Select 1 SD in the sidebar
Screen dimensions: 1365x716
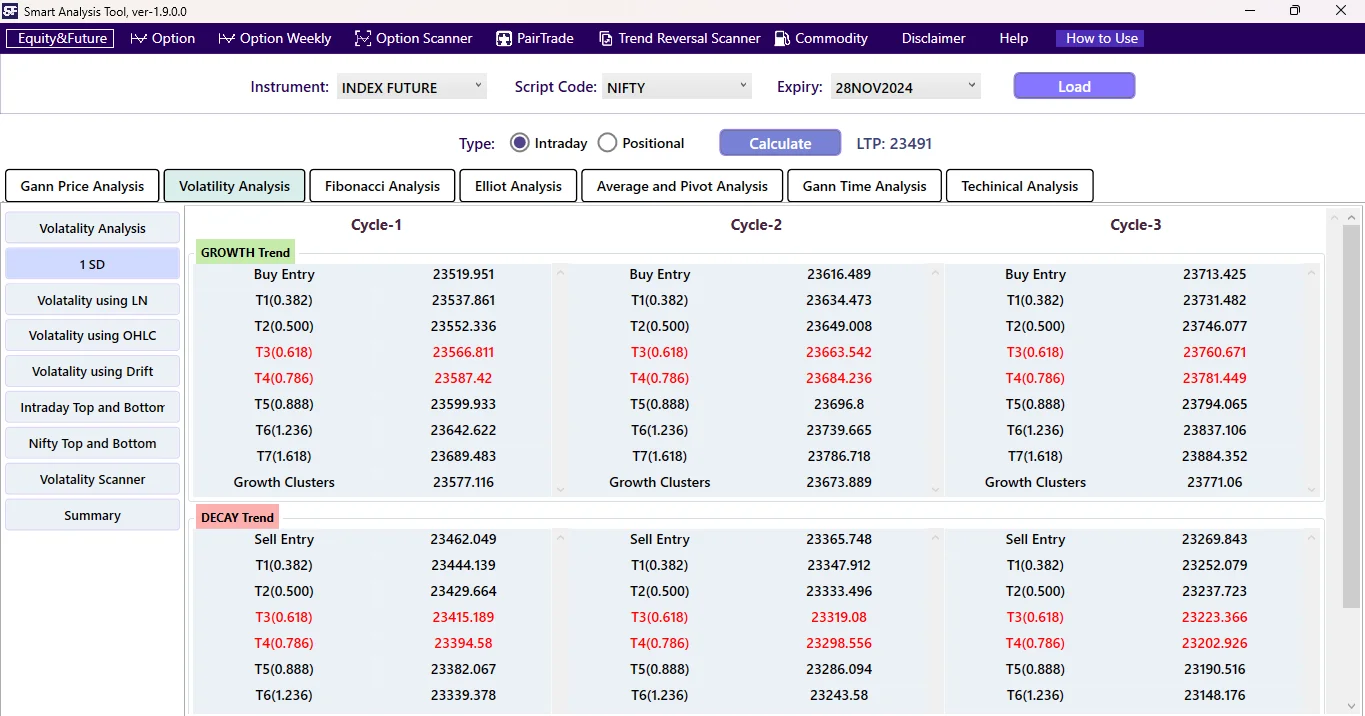coord(92,263)
